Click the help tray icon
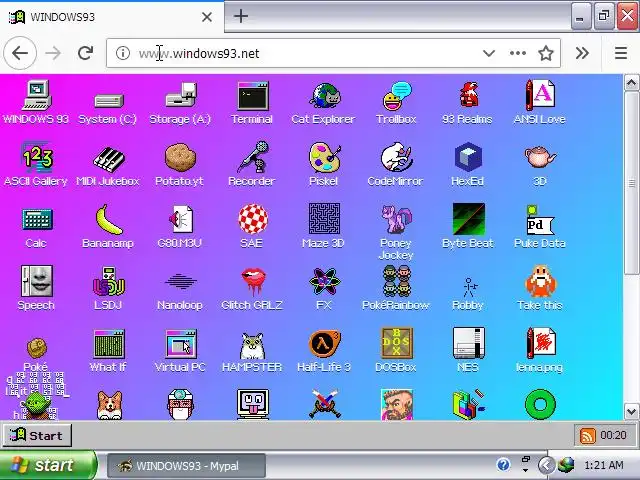Viewport: 640px width, 480px height. tap(503, 464)
